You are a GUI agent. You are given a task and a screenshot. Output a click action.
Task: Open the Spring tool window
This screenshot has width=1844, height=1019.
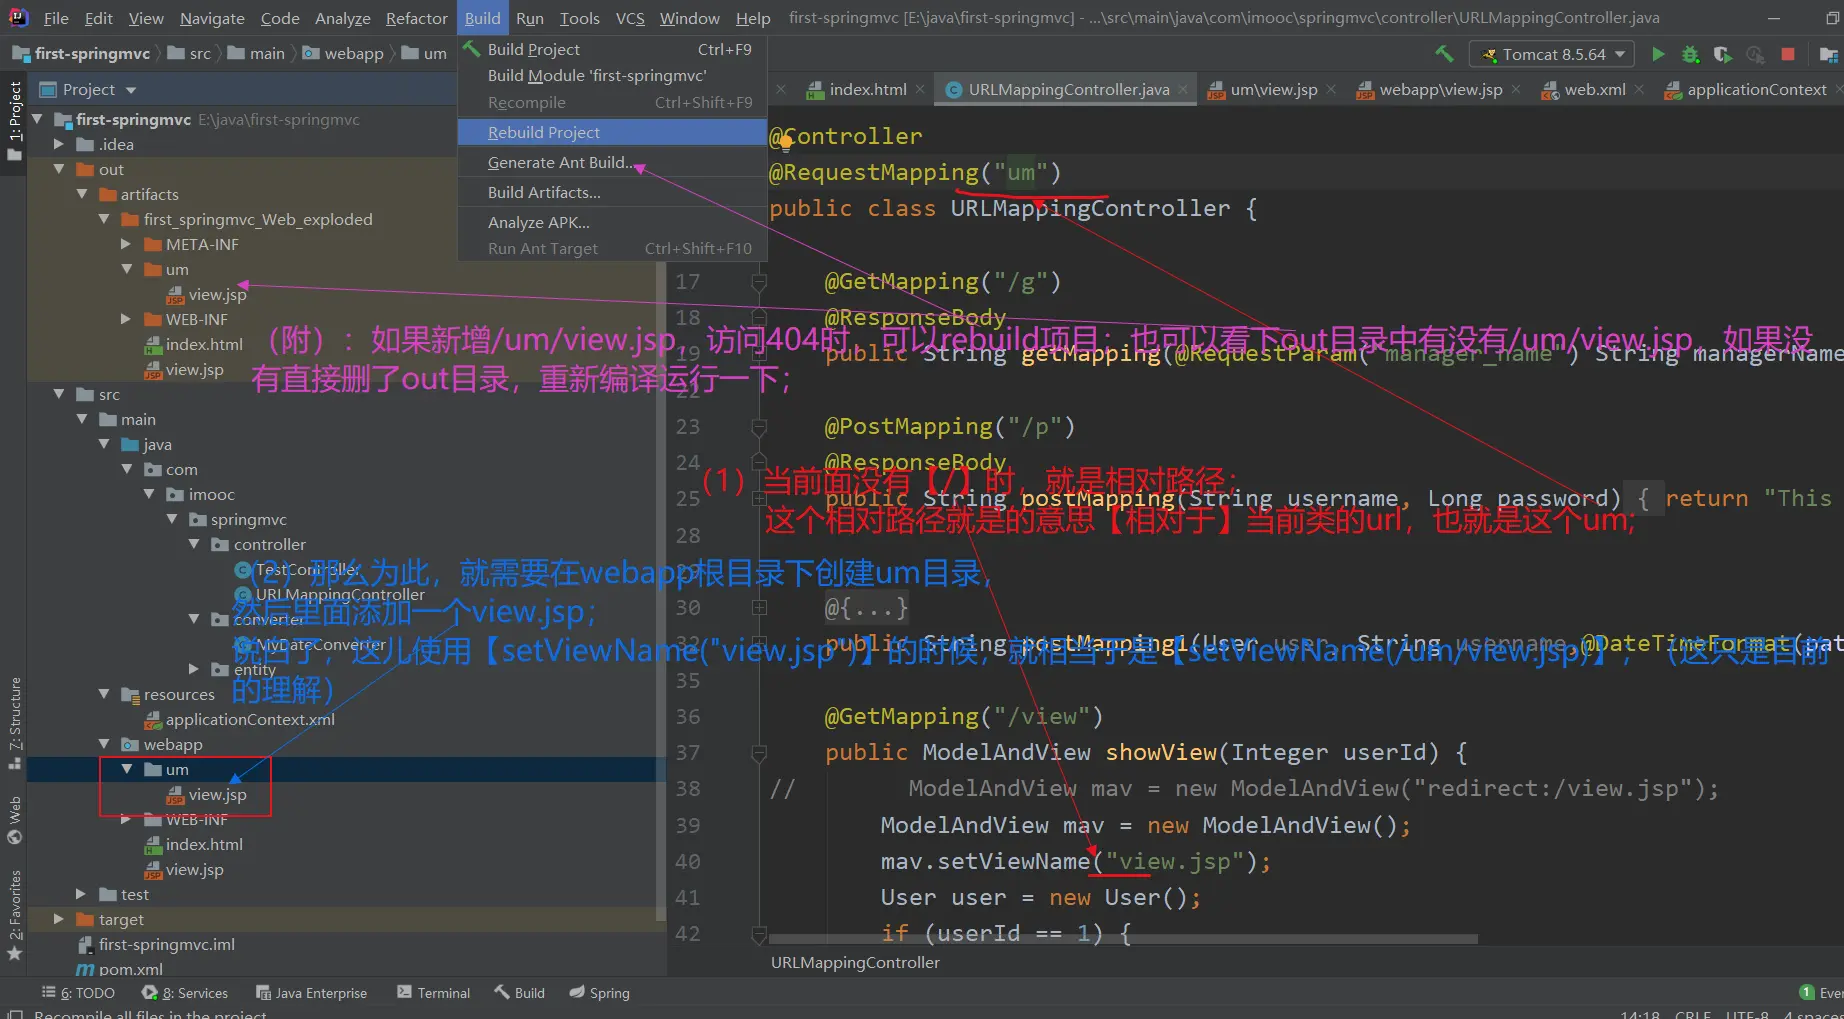(x=599, y=992)
